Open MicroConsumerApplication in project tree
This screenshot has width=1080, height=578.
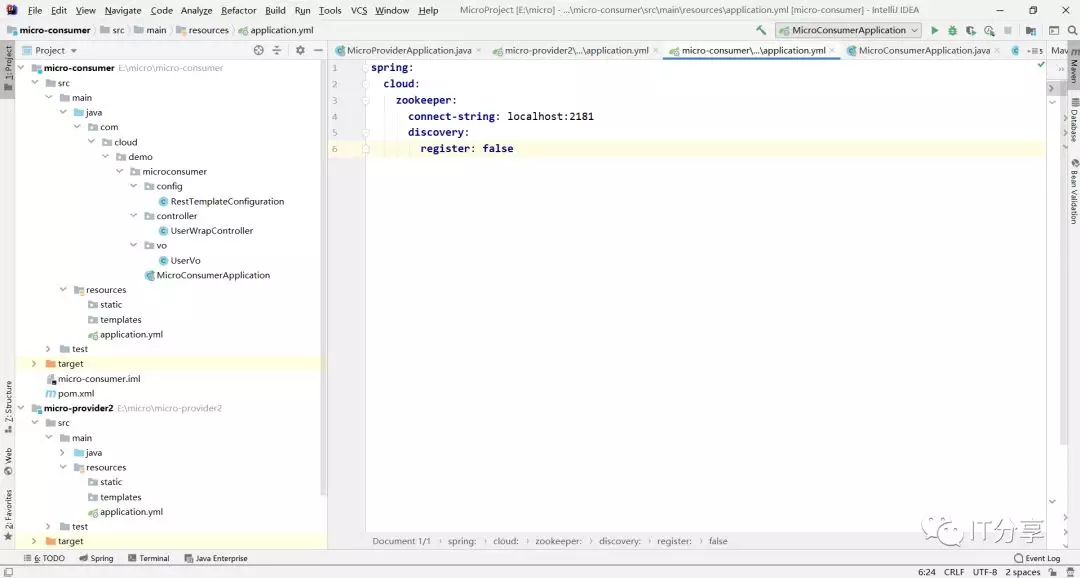tap(207, 275)
